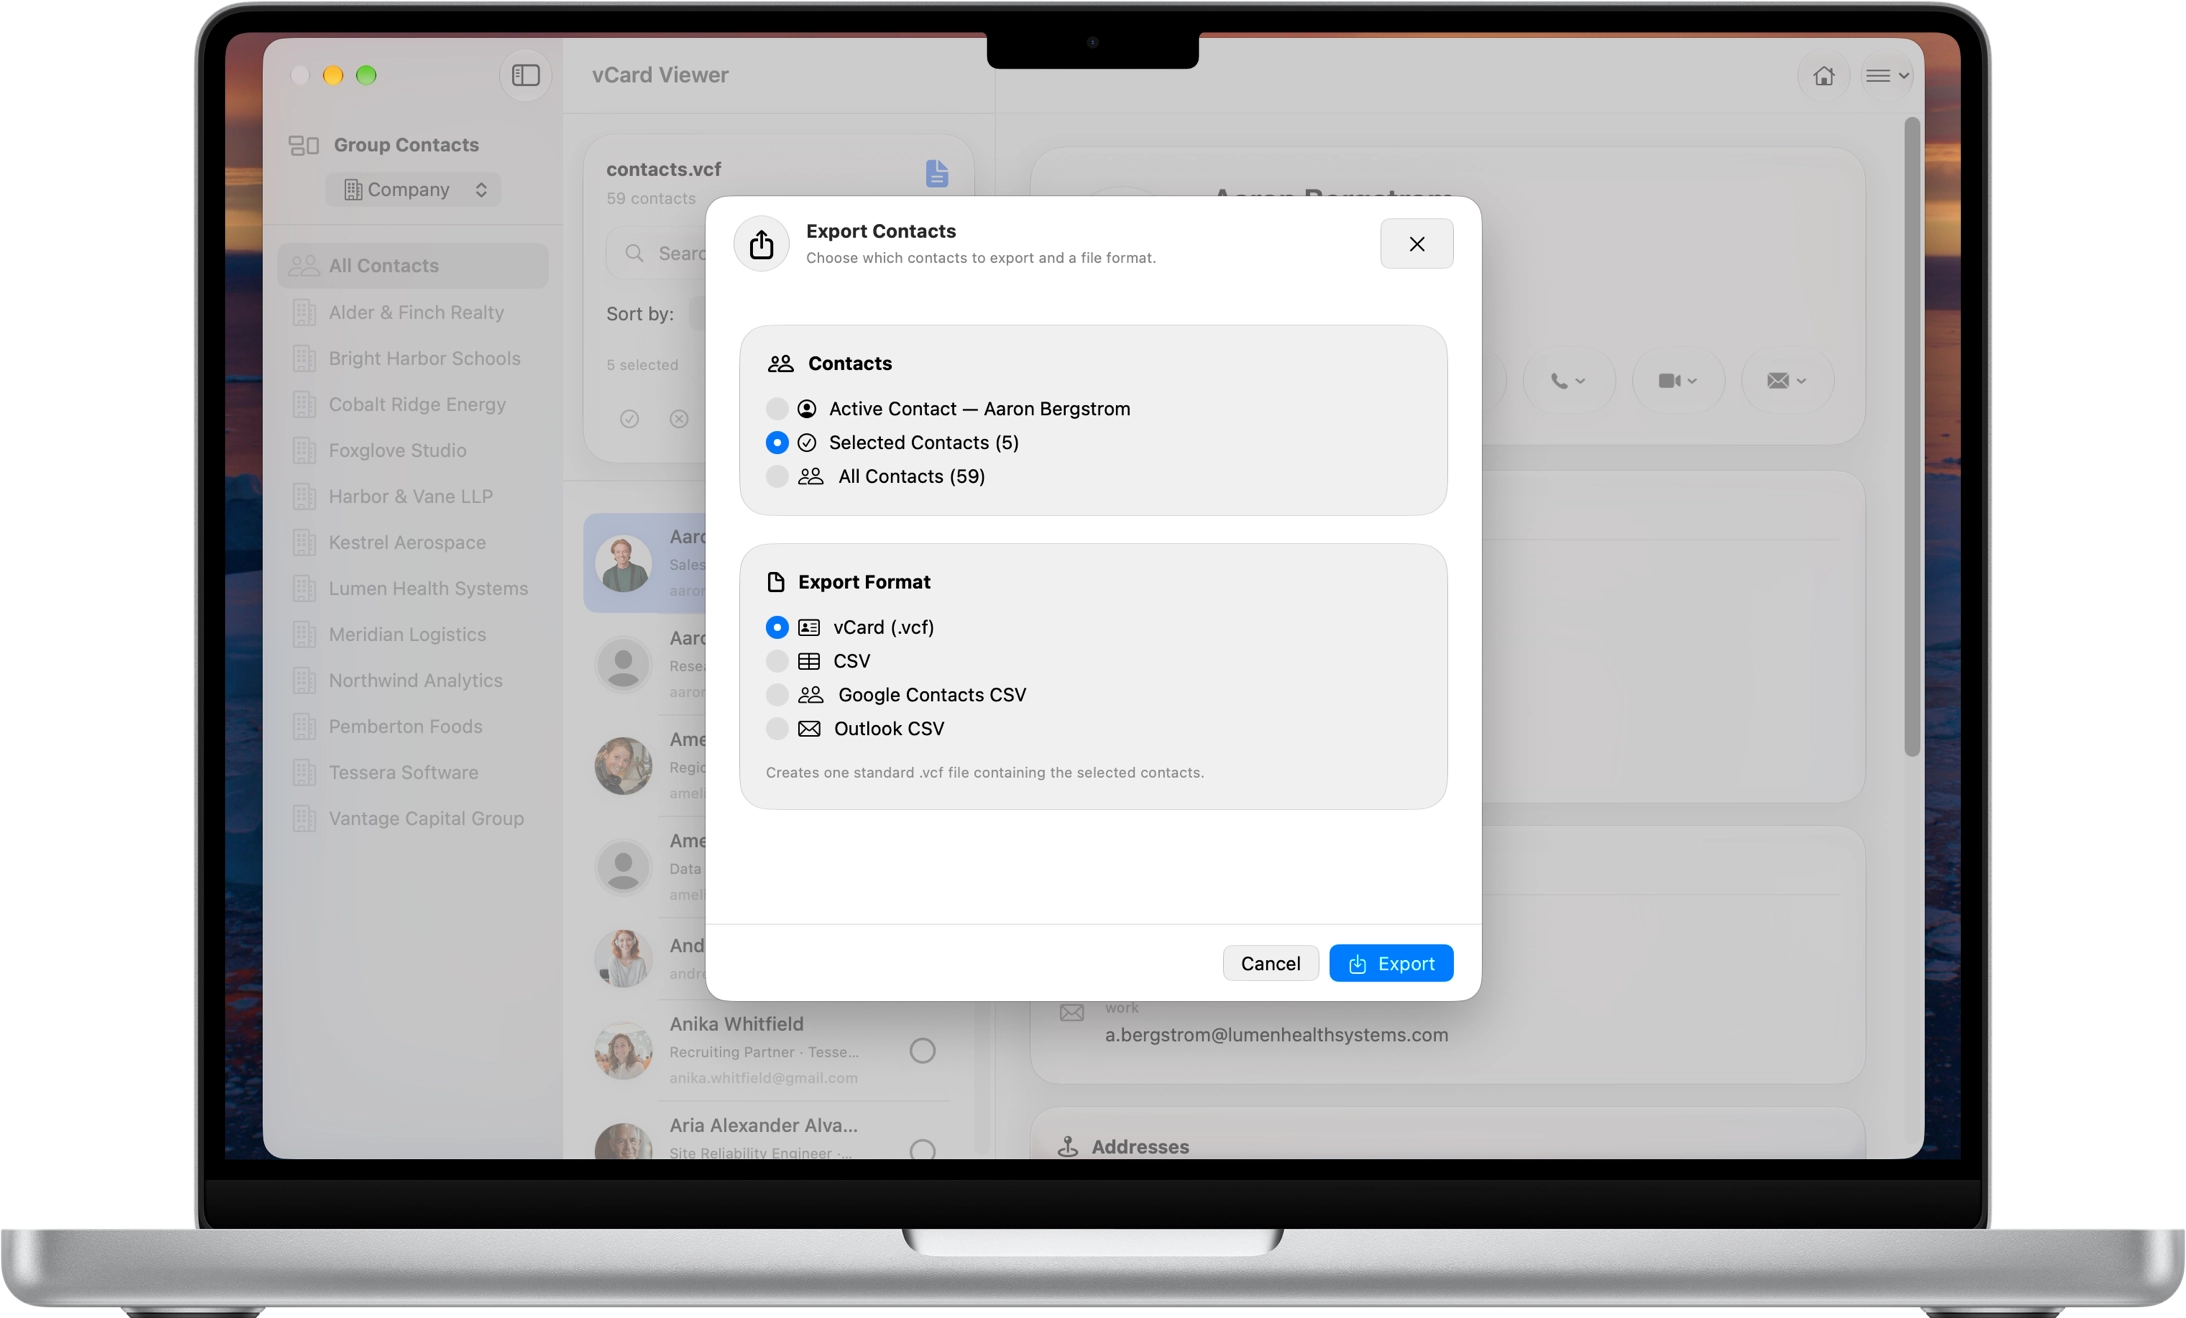Open the Company grouping dropdown
This screenshot has height=1318, width=2186.
(413, 189)
